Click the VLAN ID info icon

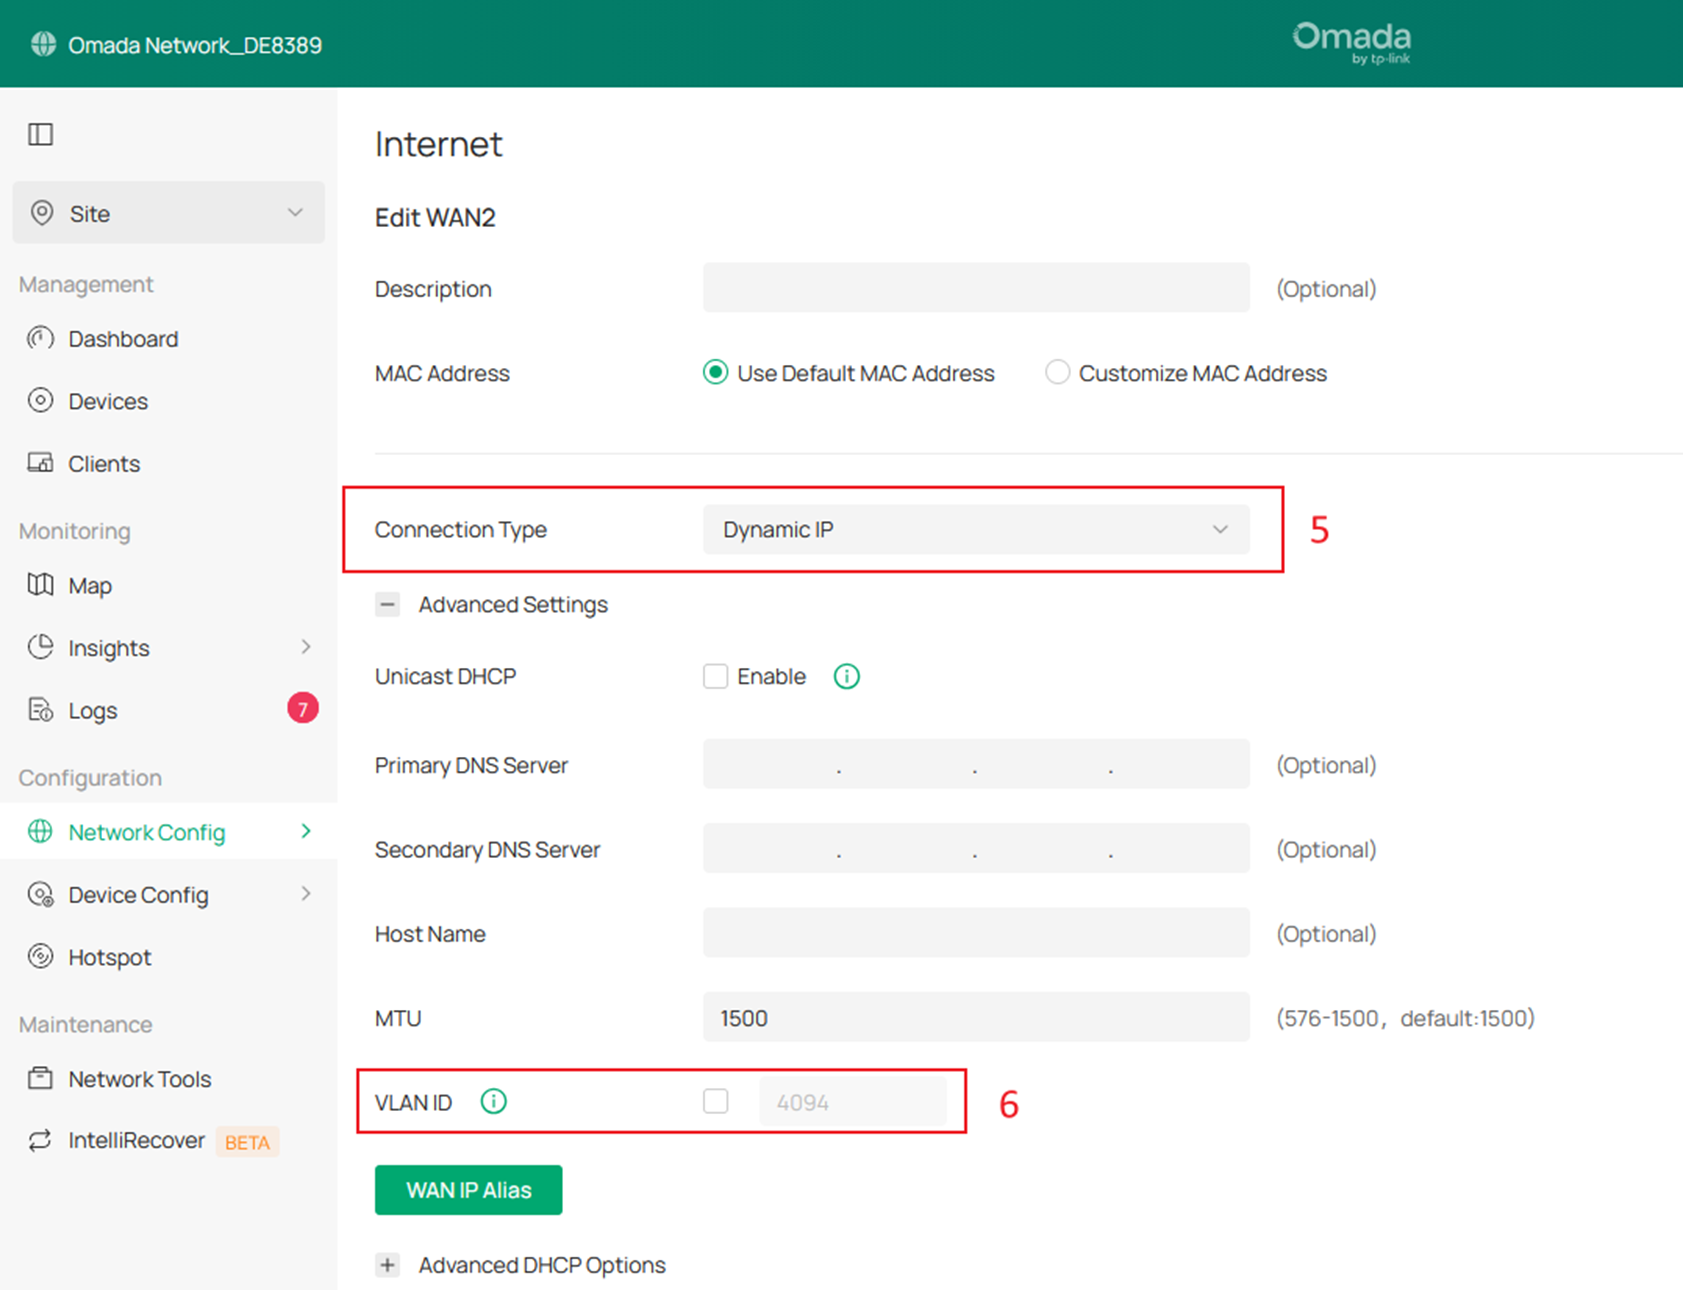(493, 1101)
